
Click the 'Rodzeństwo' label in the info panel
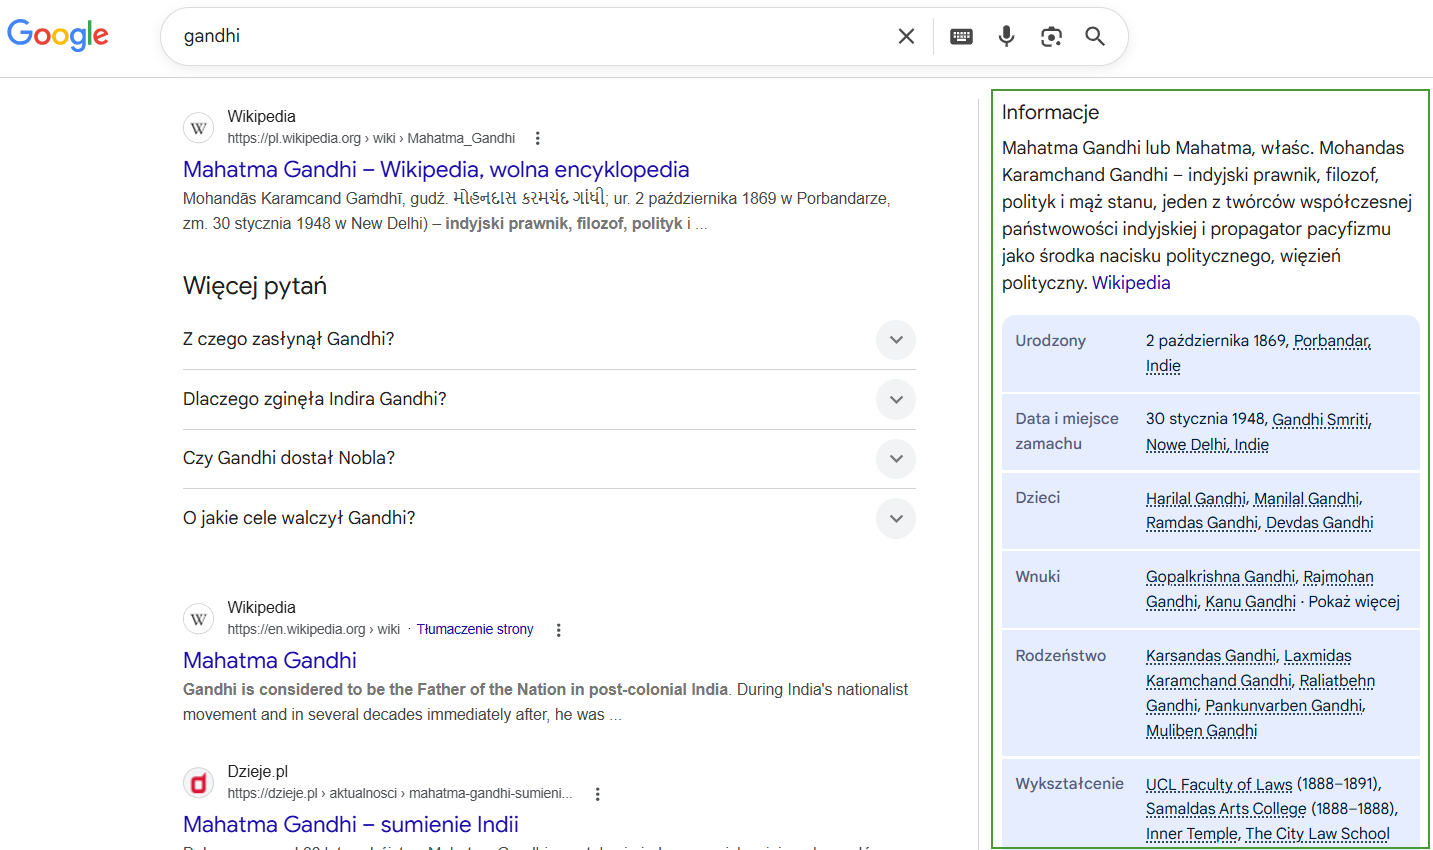(x=1060, y=656)
